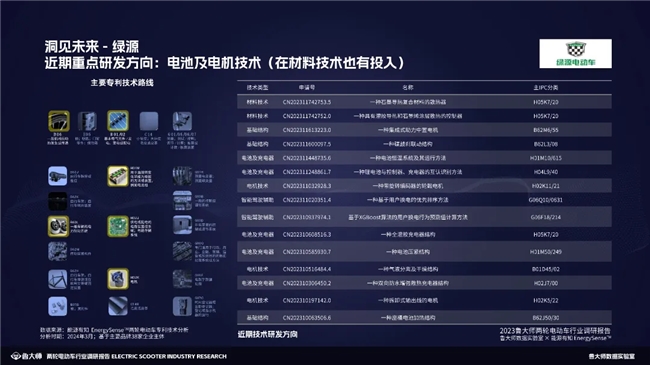
Task: Click the 名称 column header
Action: coord(408,88)
